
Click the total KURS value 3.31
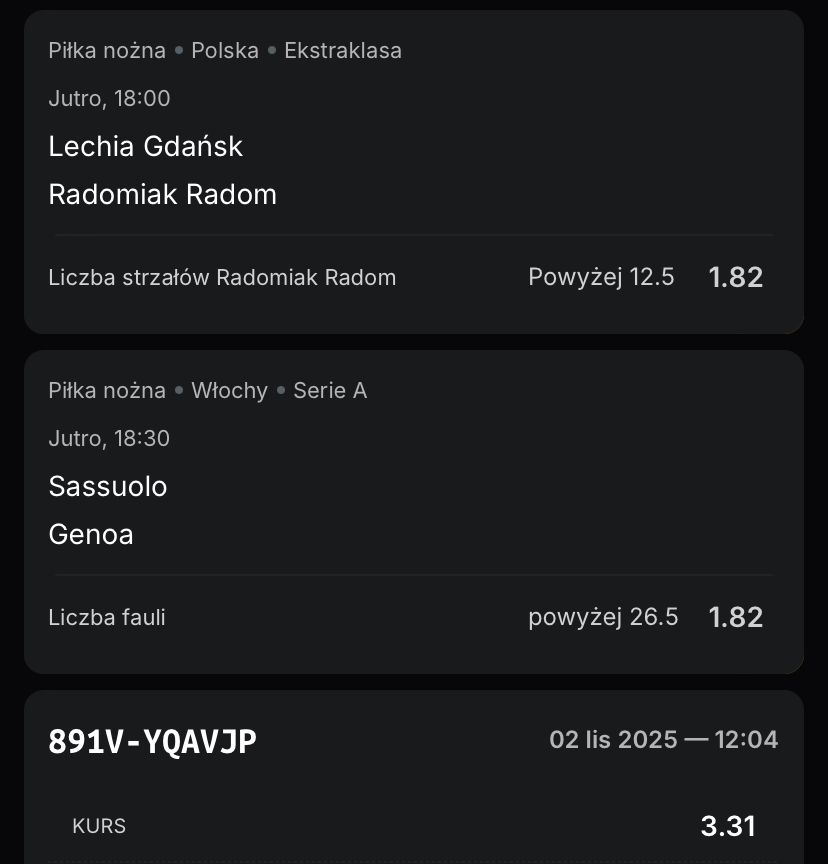tap(728, 826)
